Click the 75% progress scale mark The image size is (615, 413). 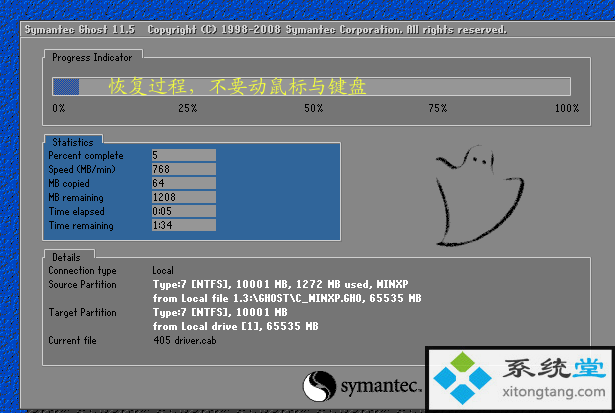[438, 108]
